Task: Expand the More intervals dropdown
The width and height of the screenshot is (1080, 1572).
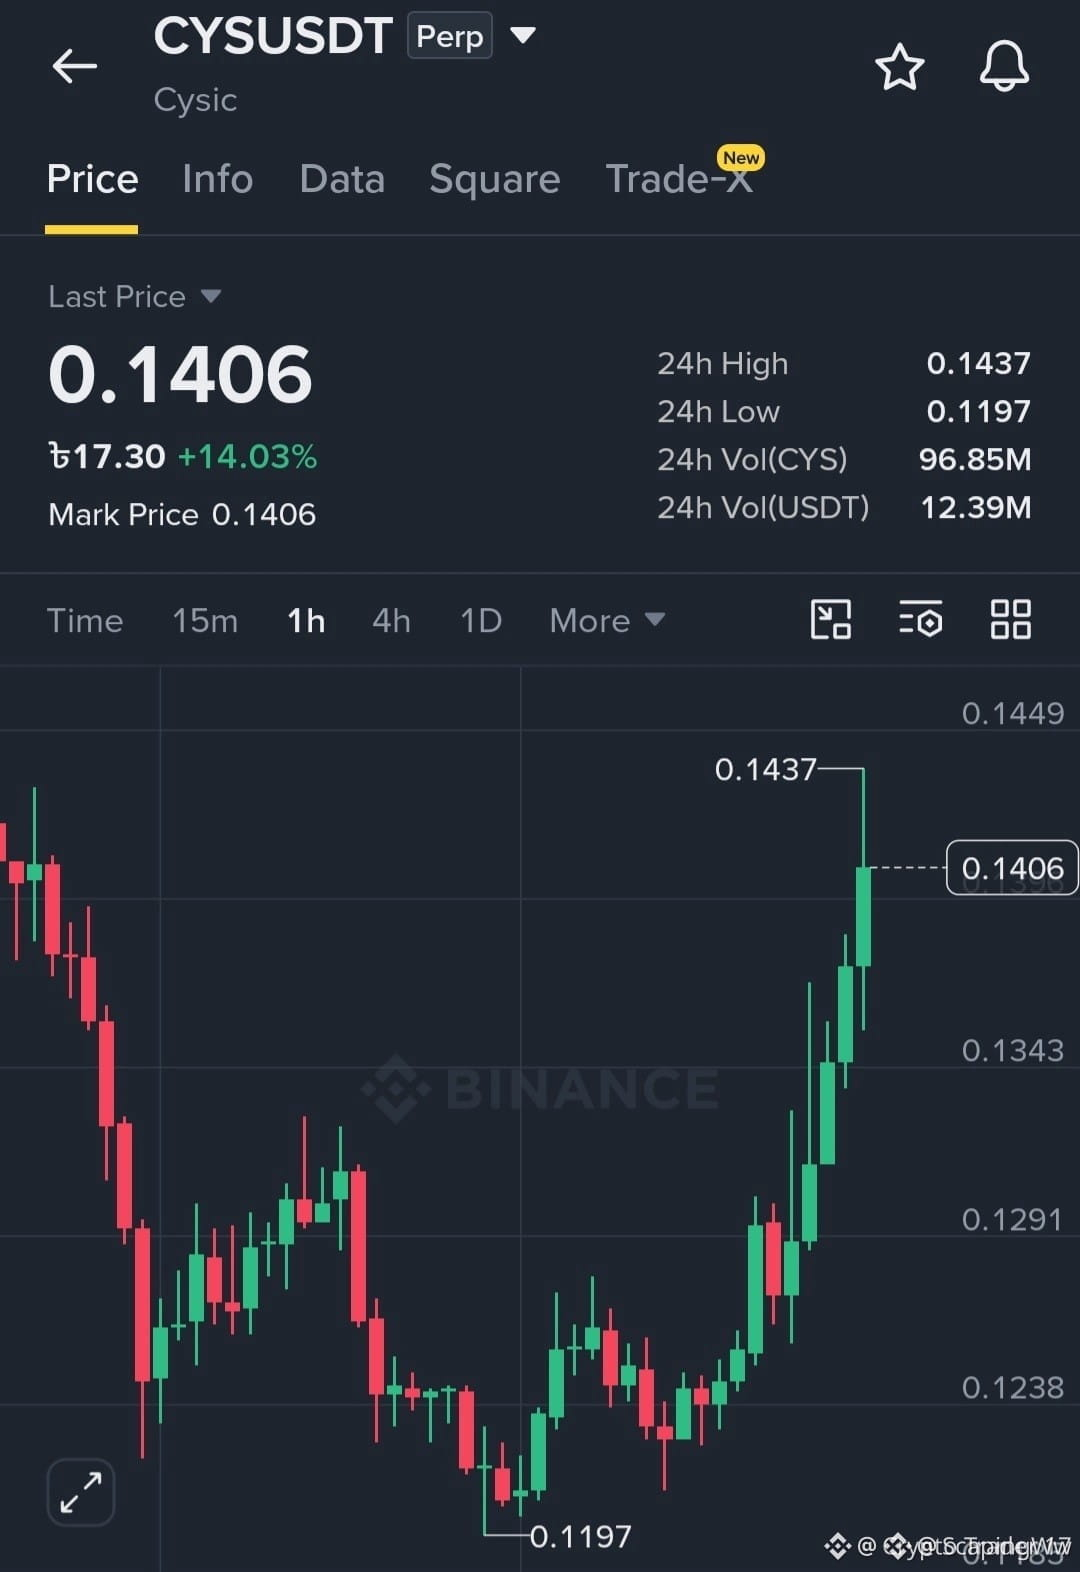Action: tap(607, 621)
